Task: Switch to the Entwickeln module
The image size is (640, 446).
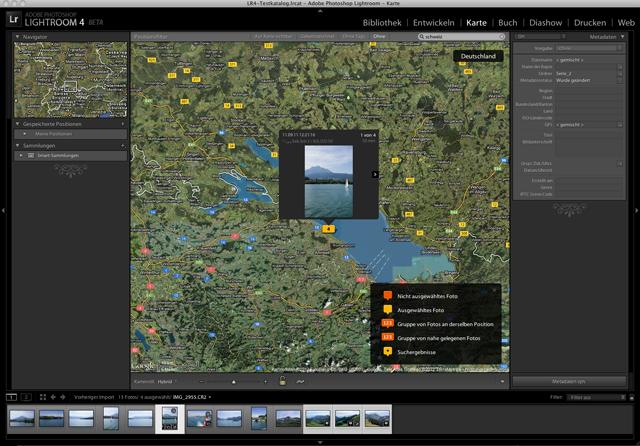Action: tap(433, 23)
